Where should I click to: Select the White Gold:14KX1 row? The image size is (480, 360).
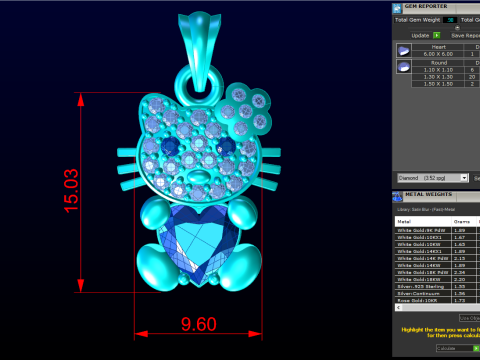437,251
